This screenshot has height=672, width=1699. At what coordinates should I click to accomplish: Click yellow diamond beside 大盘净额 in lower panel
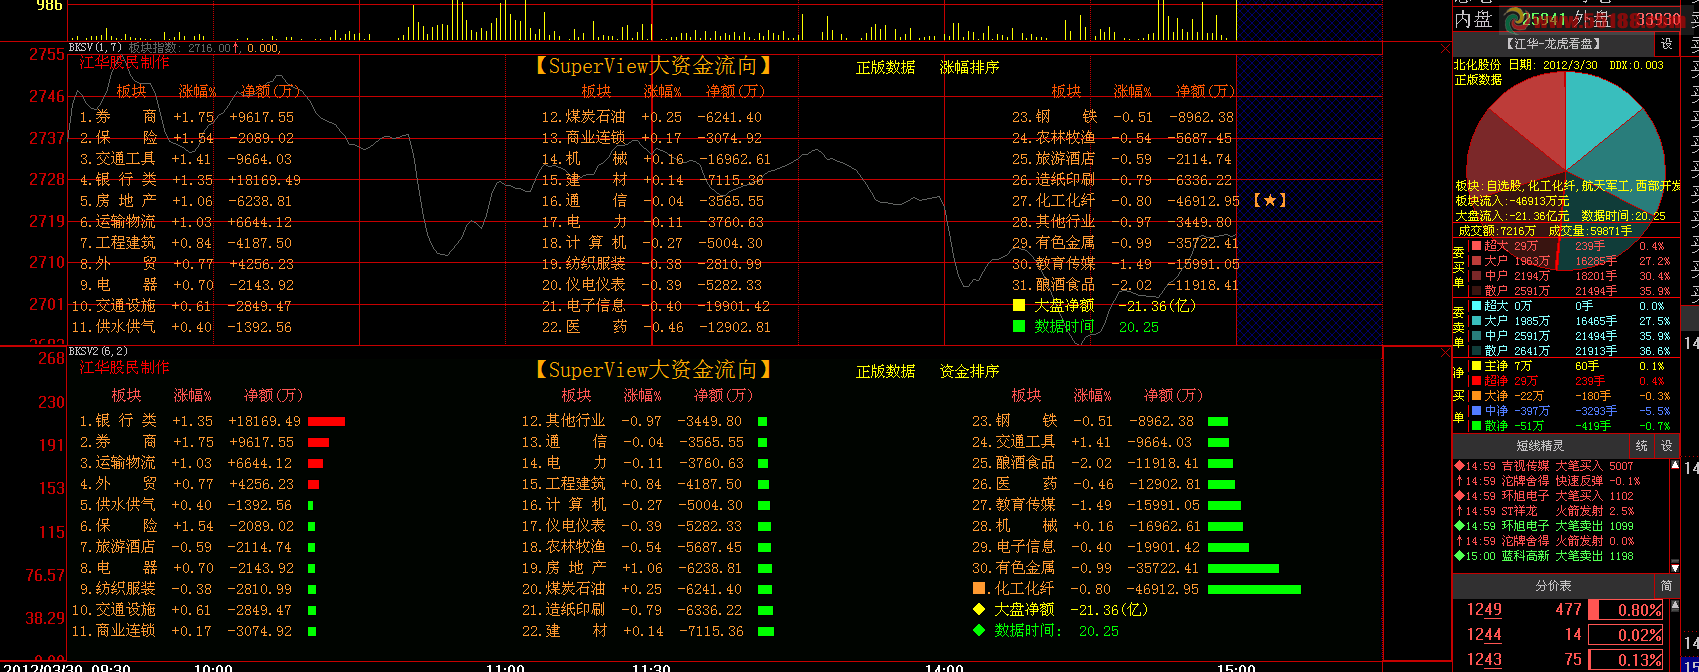980,609
